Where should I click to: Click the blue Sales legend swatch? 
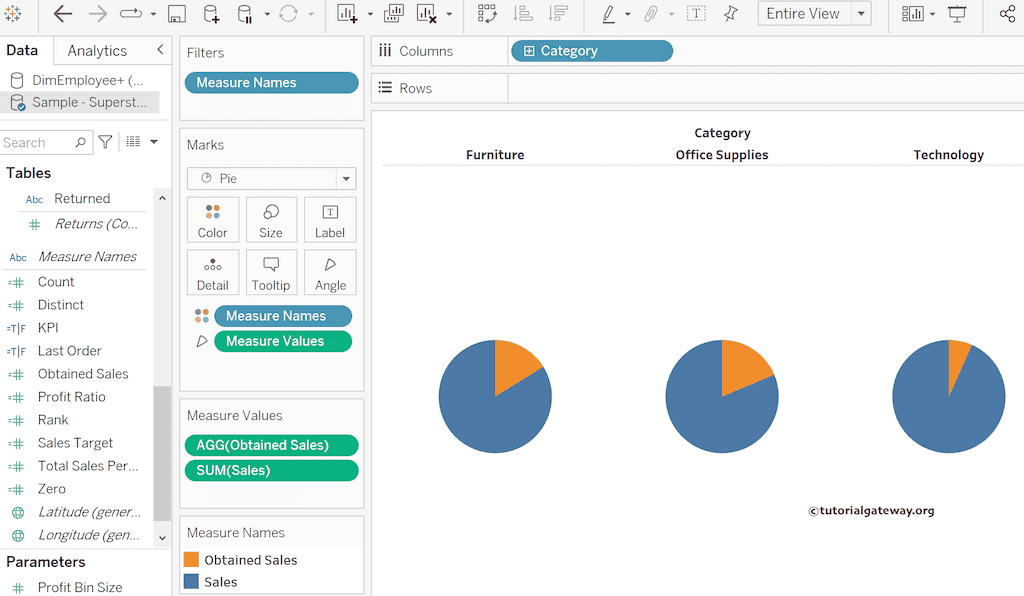pos(191,581)
